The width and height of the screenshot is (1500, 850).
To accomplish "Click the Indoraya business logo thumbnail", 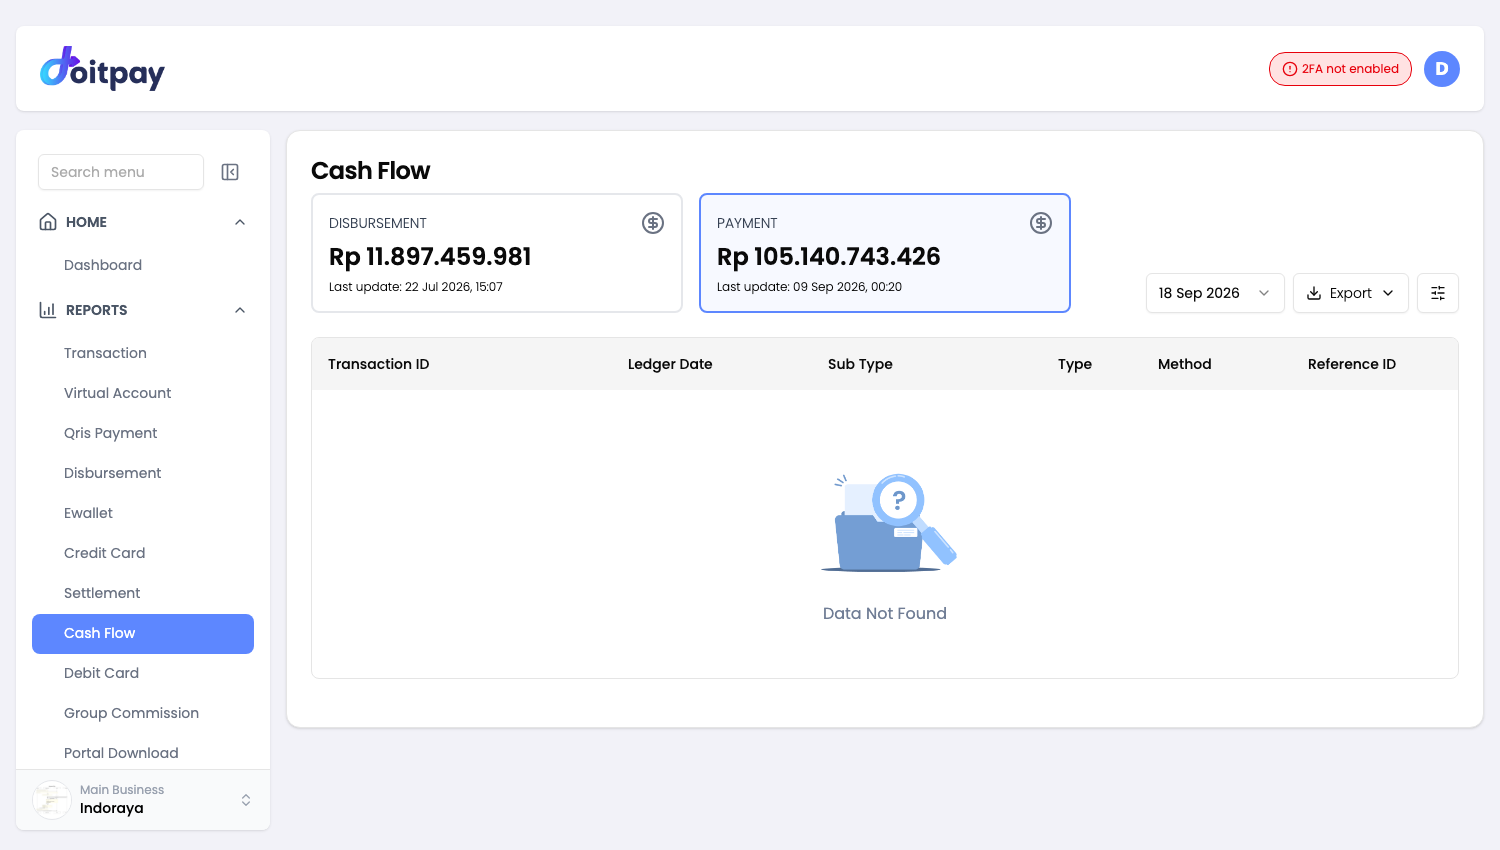I will point(52,800).
